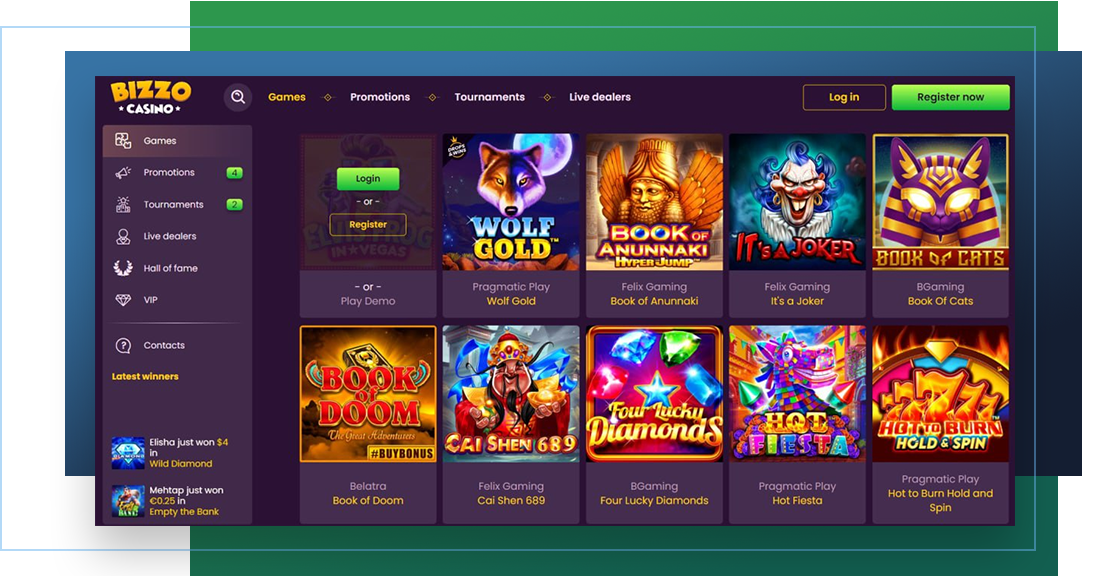Open the VIP diamond icon
The width and height of the screenshot is (1099, 576).
pos(123,300)
